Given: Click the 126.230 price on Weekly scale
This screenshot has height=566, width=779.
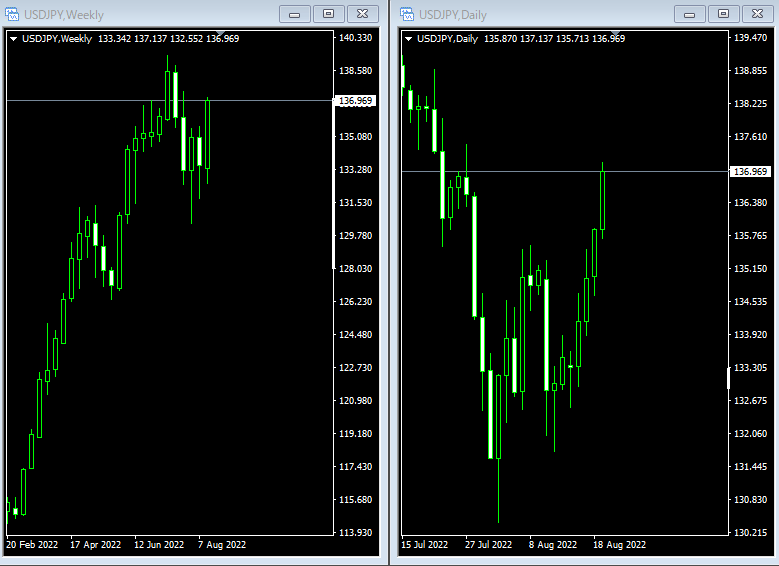Looking at the screenshot, I should 355,302.
